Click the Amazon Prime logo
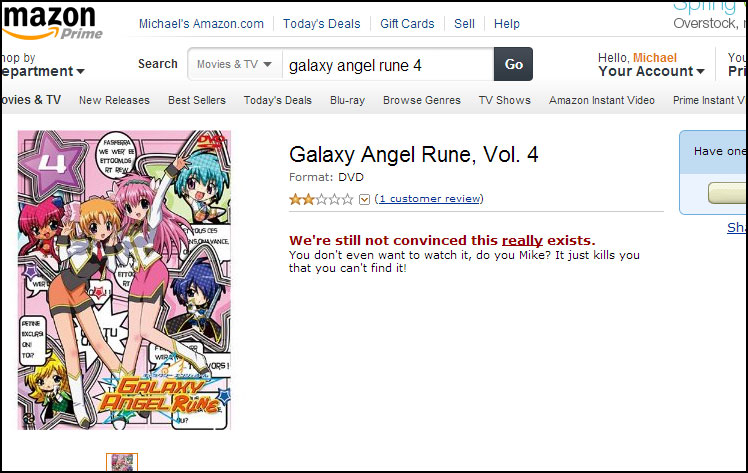The height and width of the screenshot is (473, 748). pyautogui.click(x=52, y=22)
